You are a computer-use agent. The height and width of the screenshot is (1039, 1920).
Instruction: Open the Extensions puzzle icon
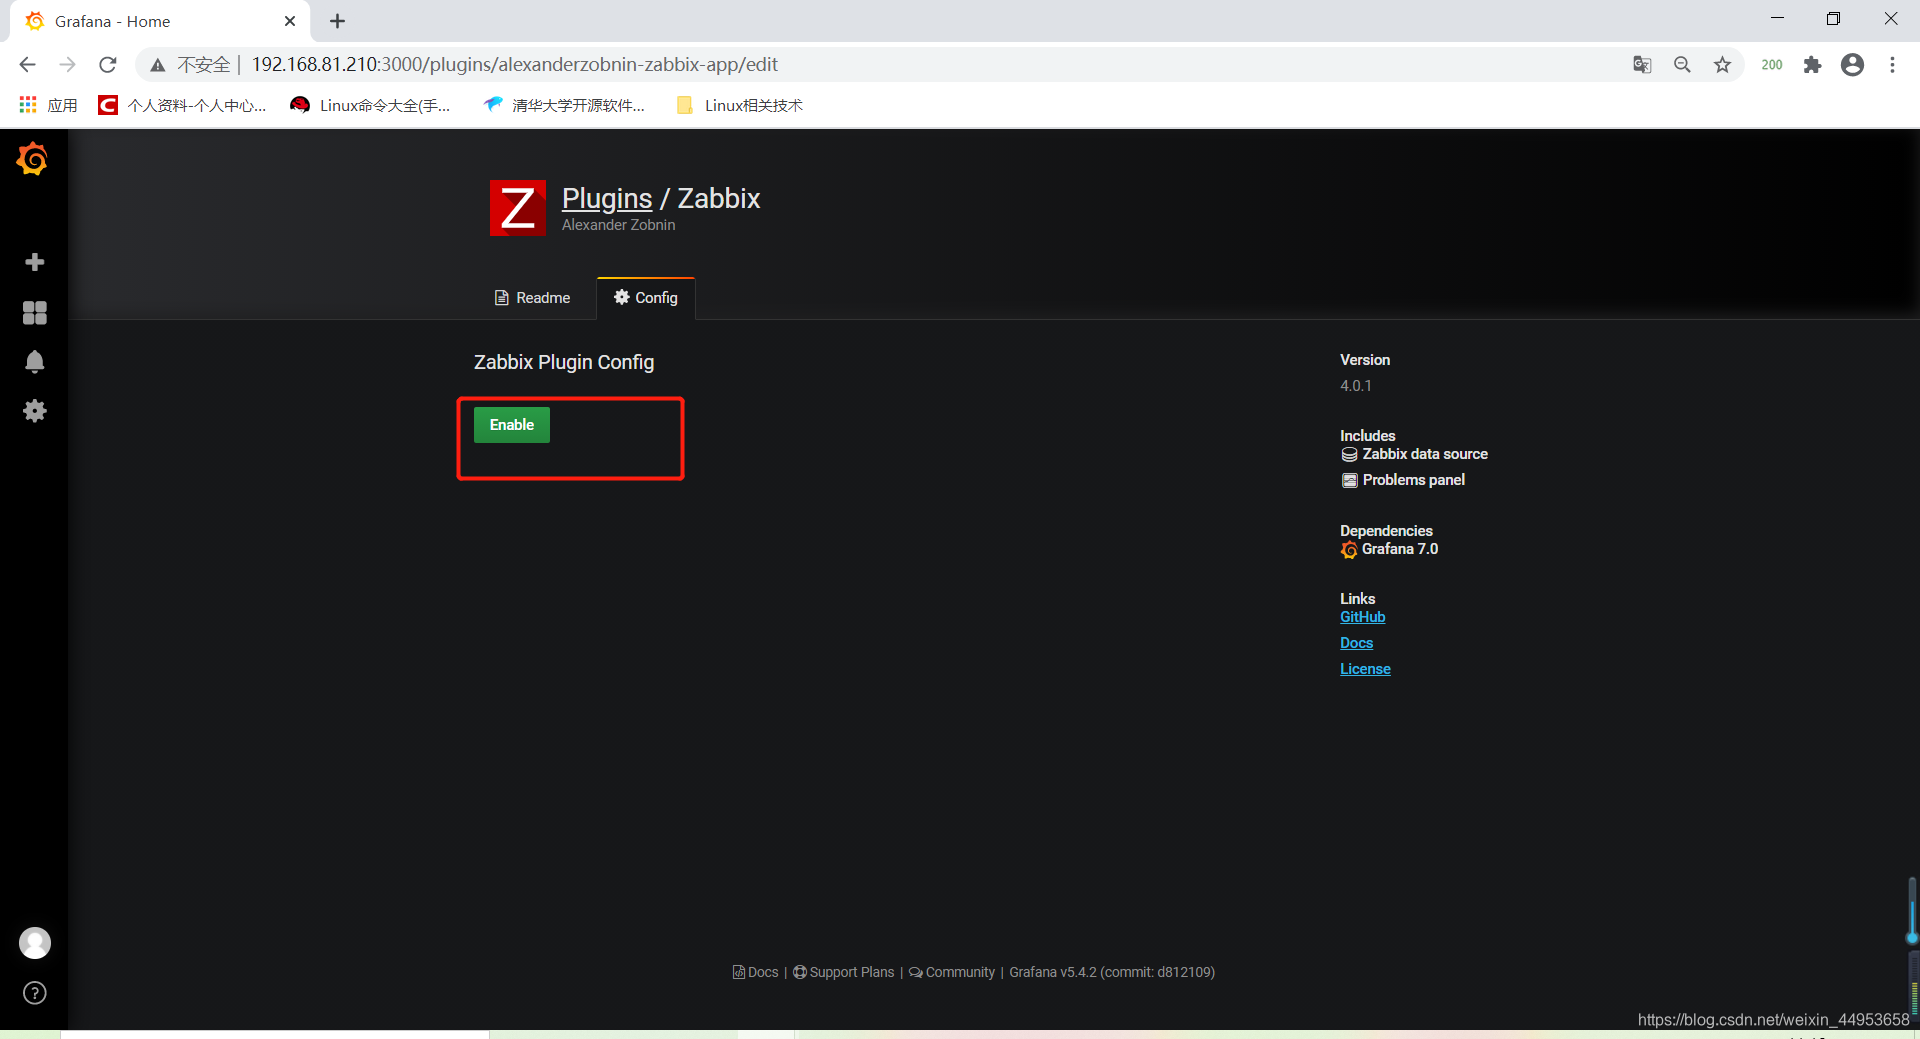point(1812,65)
